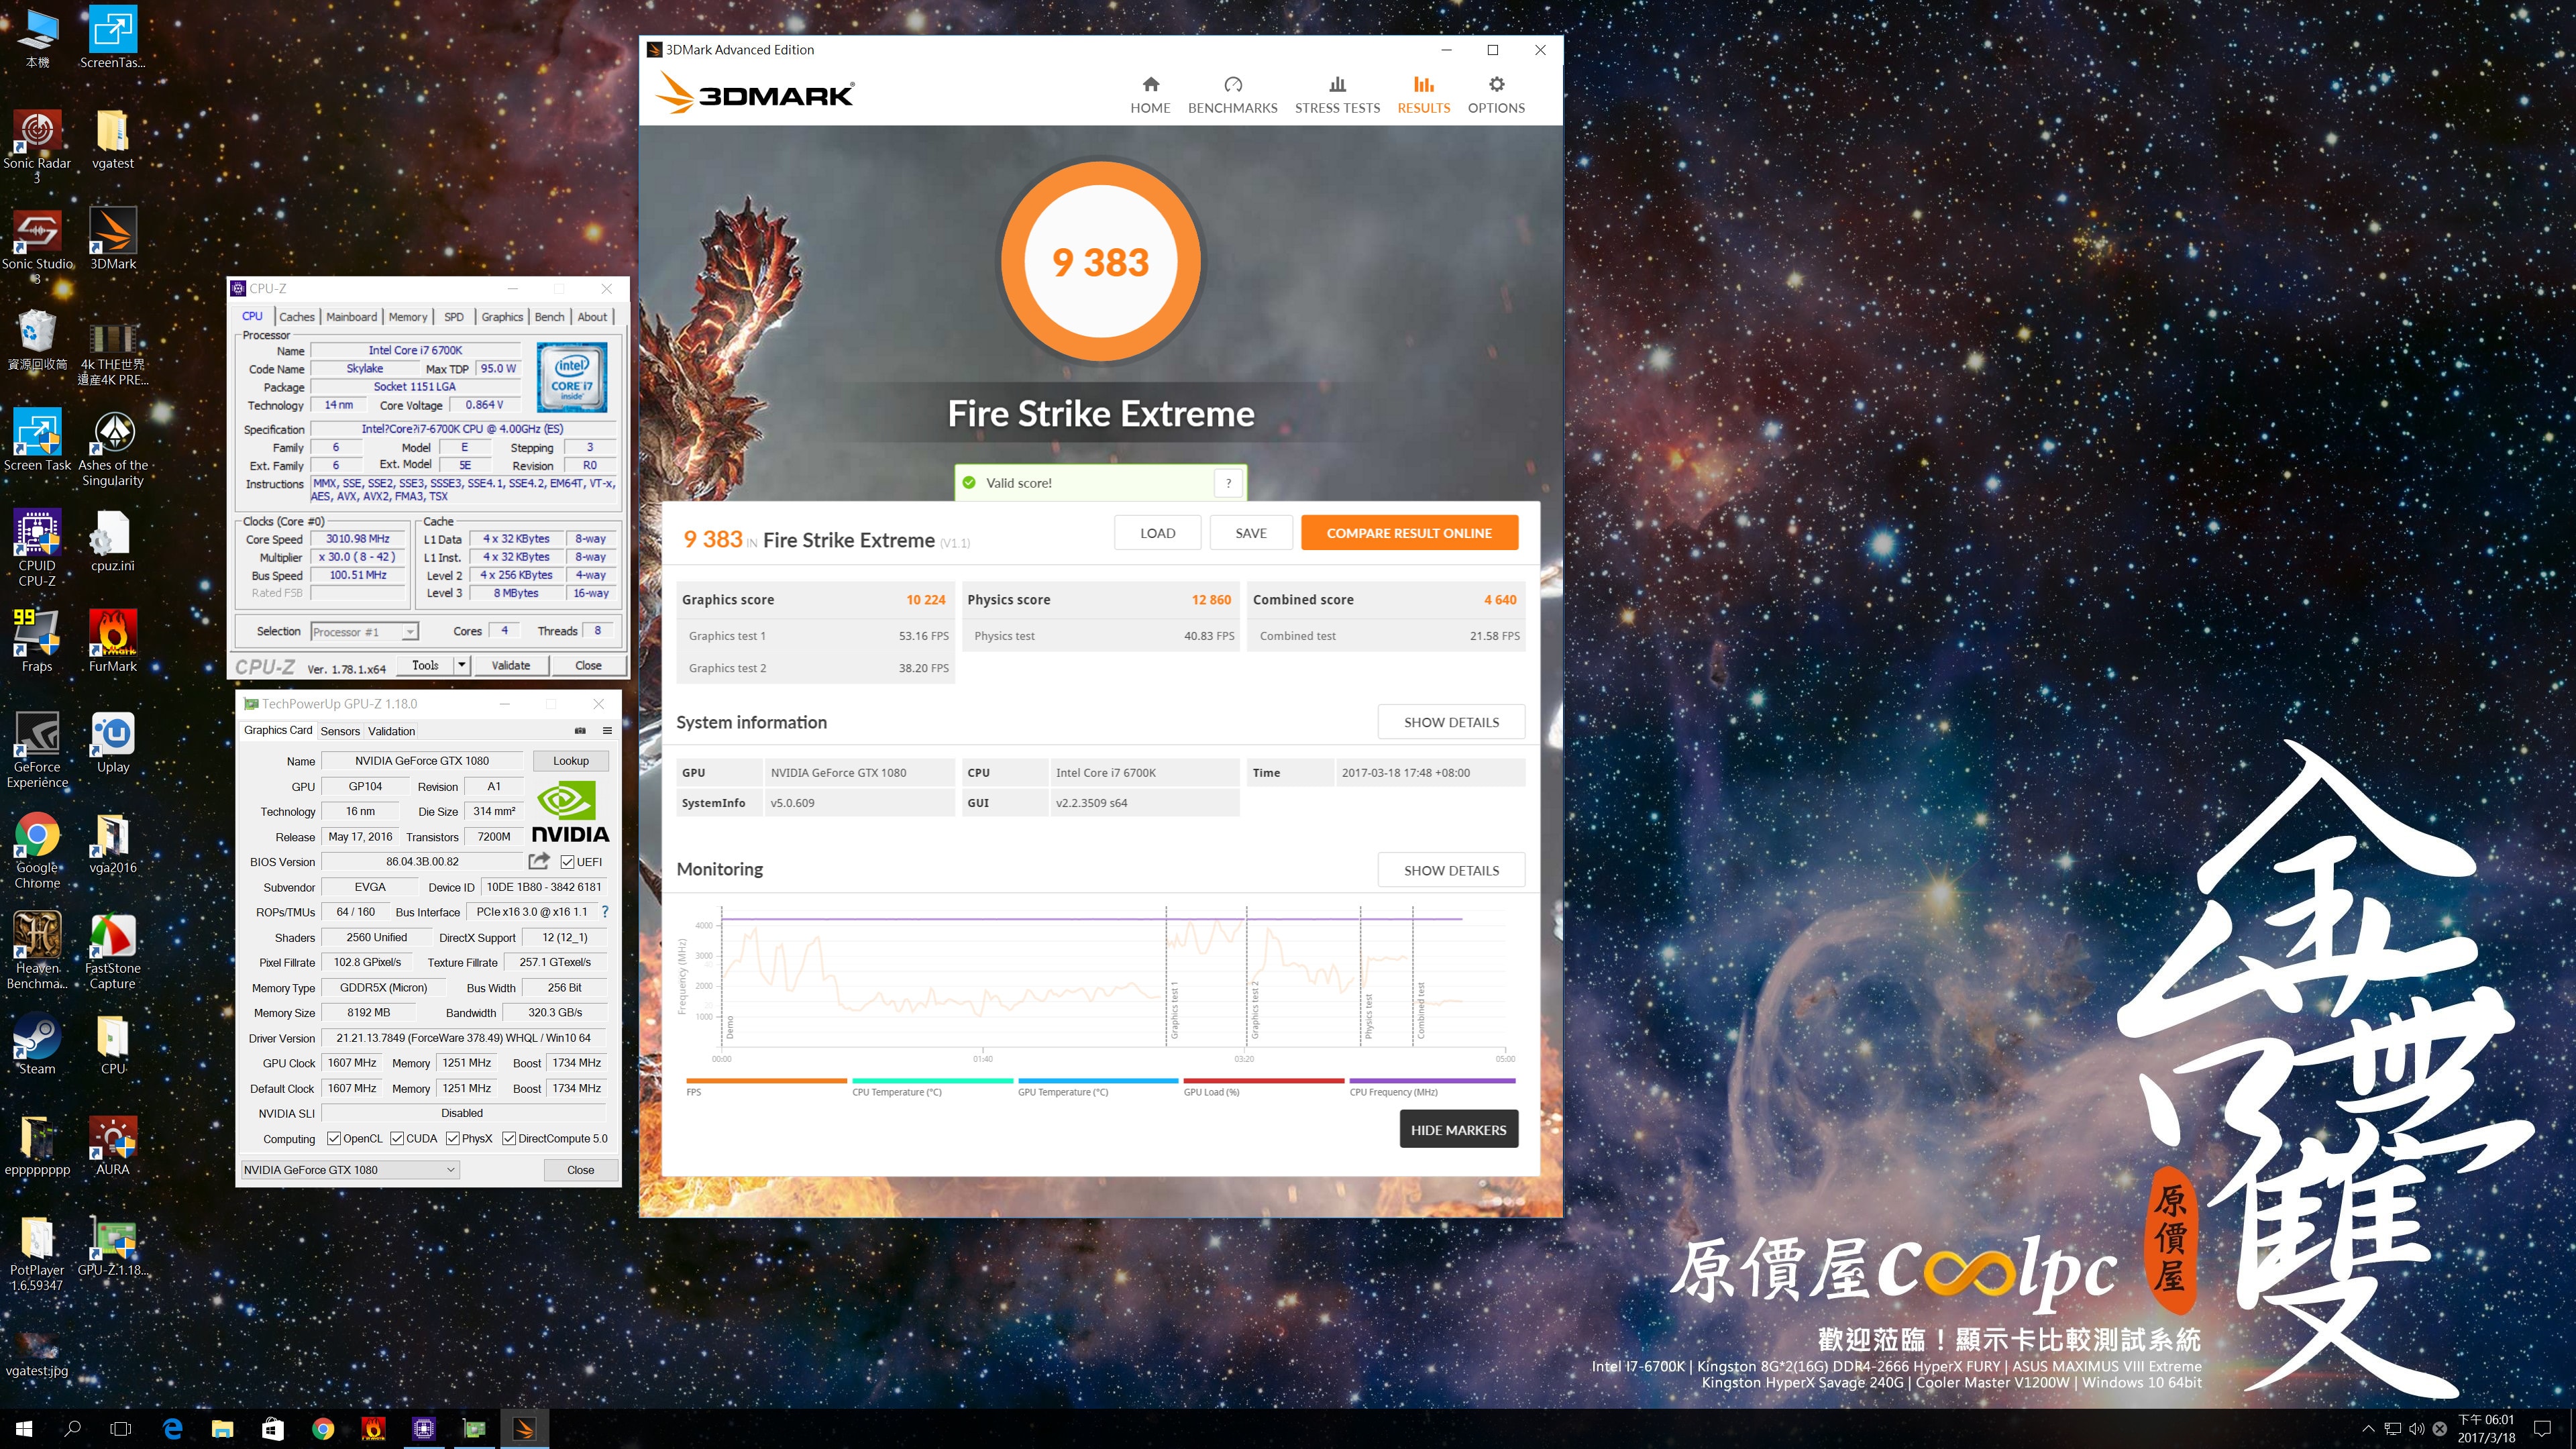Open the Graphics tab in CPU-Z
Image resolution: width=2576 pixels, height=1449 pixels.
502,316
